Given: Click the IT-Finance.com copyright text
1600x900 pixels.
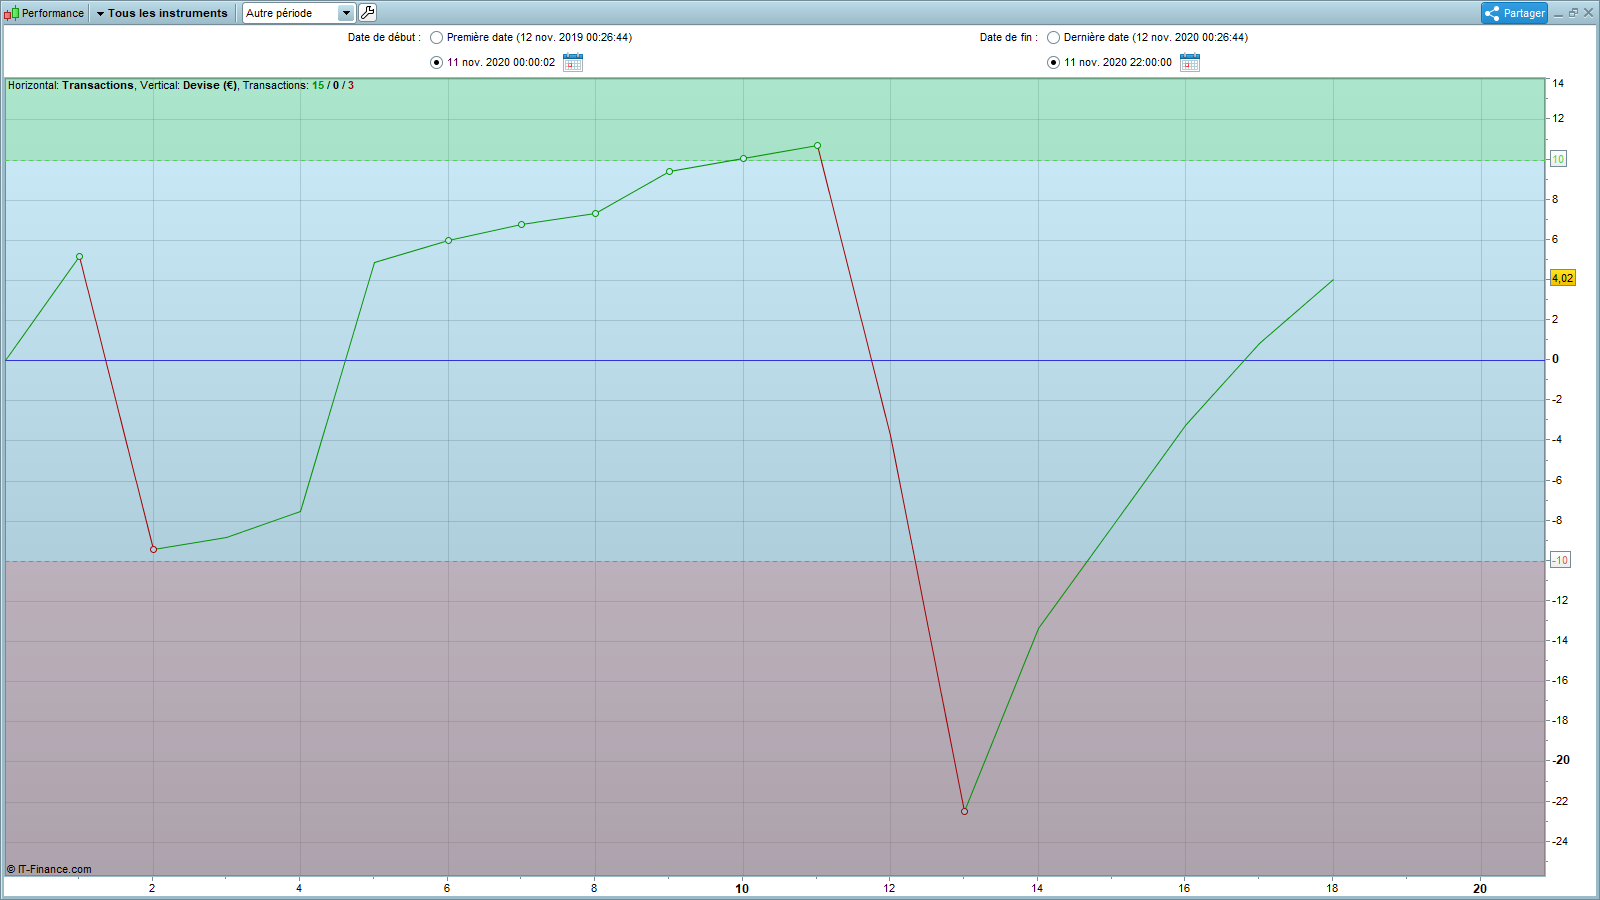Looking at the screenshot, I should pyautogui.click(x=49, y=869).
